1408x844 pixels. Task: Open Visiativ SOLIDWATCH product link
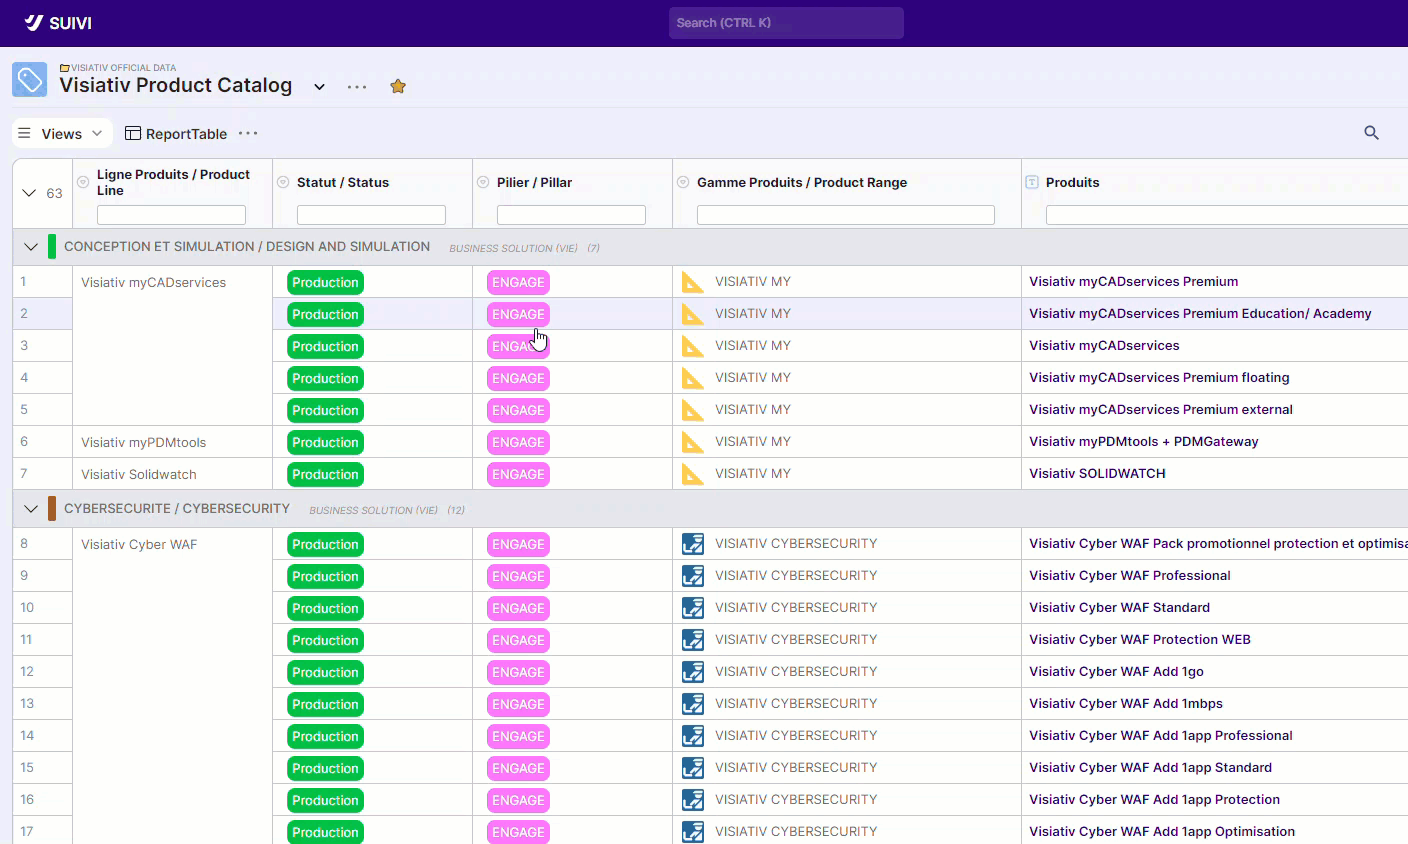[x=1097, y=474]
